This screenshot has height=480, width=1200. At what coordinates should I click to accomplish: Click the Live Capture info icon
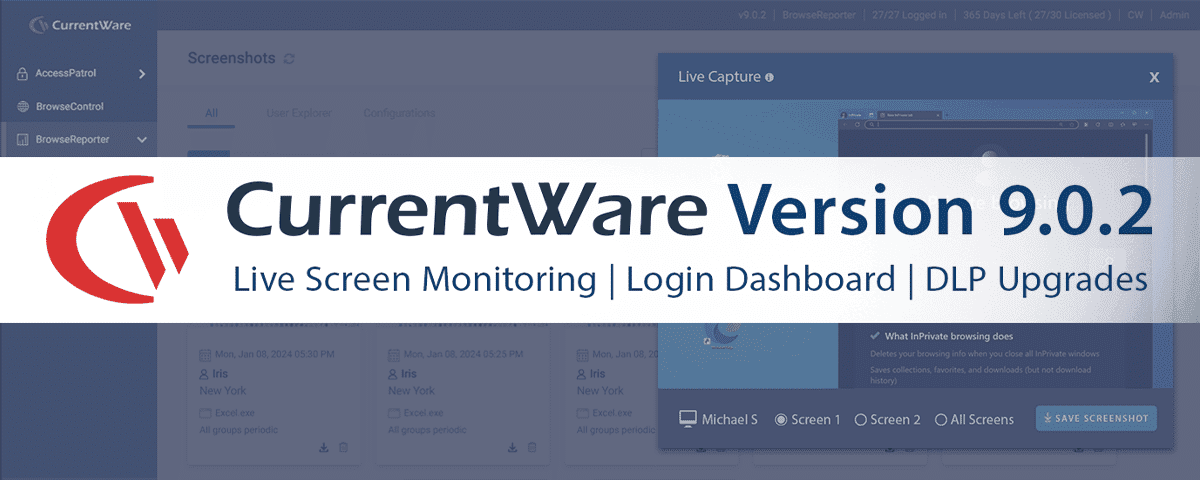point(769,77)
